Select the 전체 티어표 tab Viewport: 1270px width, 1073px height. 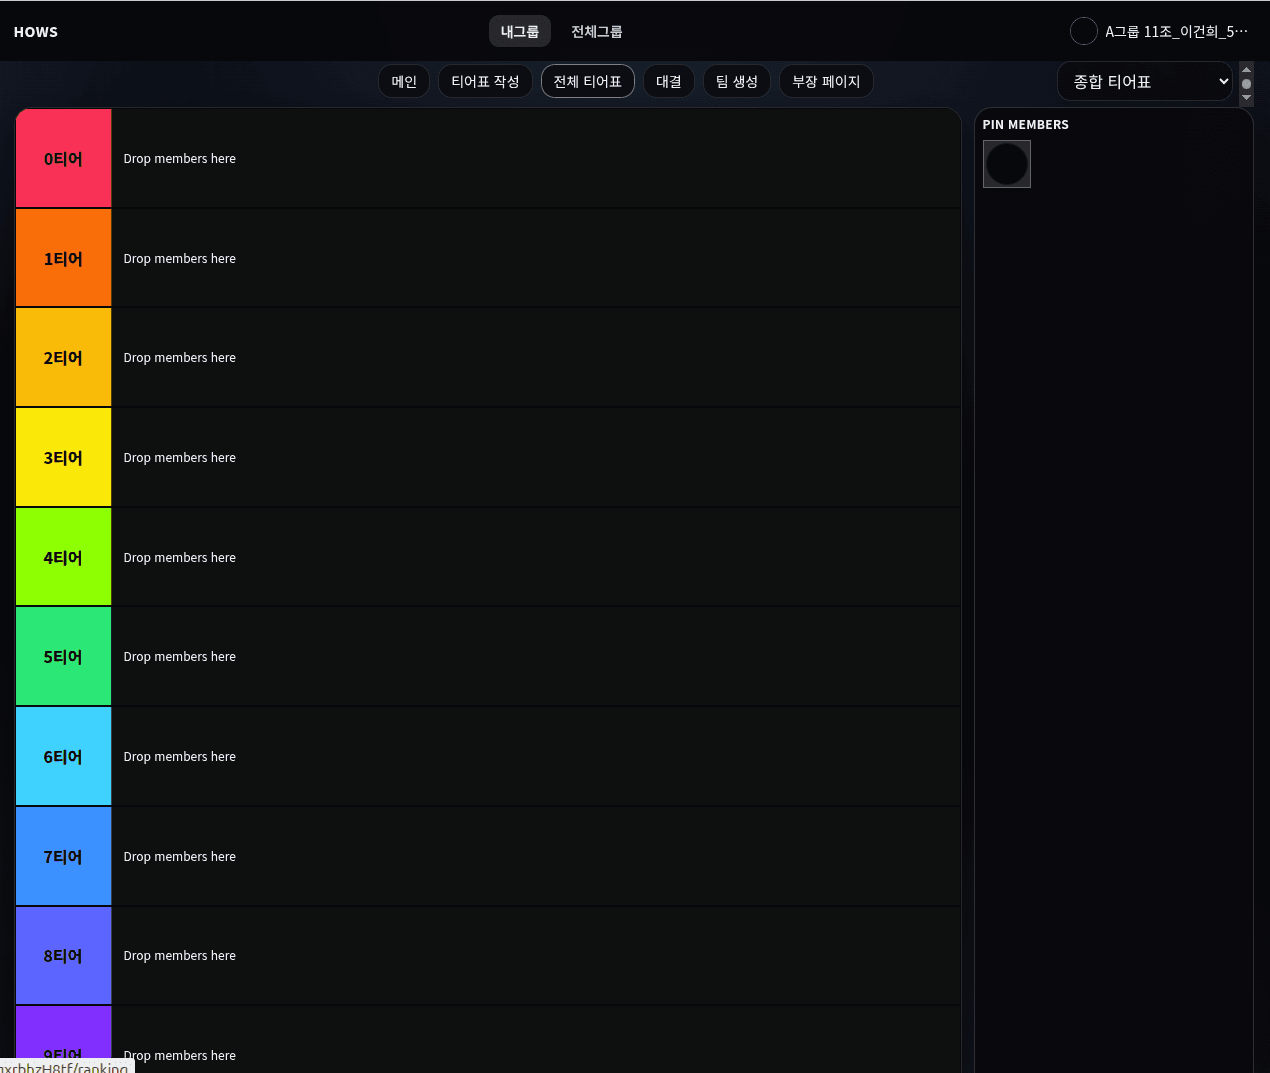click(x=588, y=81)
